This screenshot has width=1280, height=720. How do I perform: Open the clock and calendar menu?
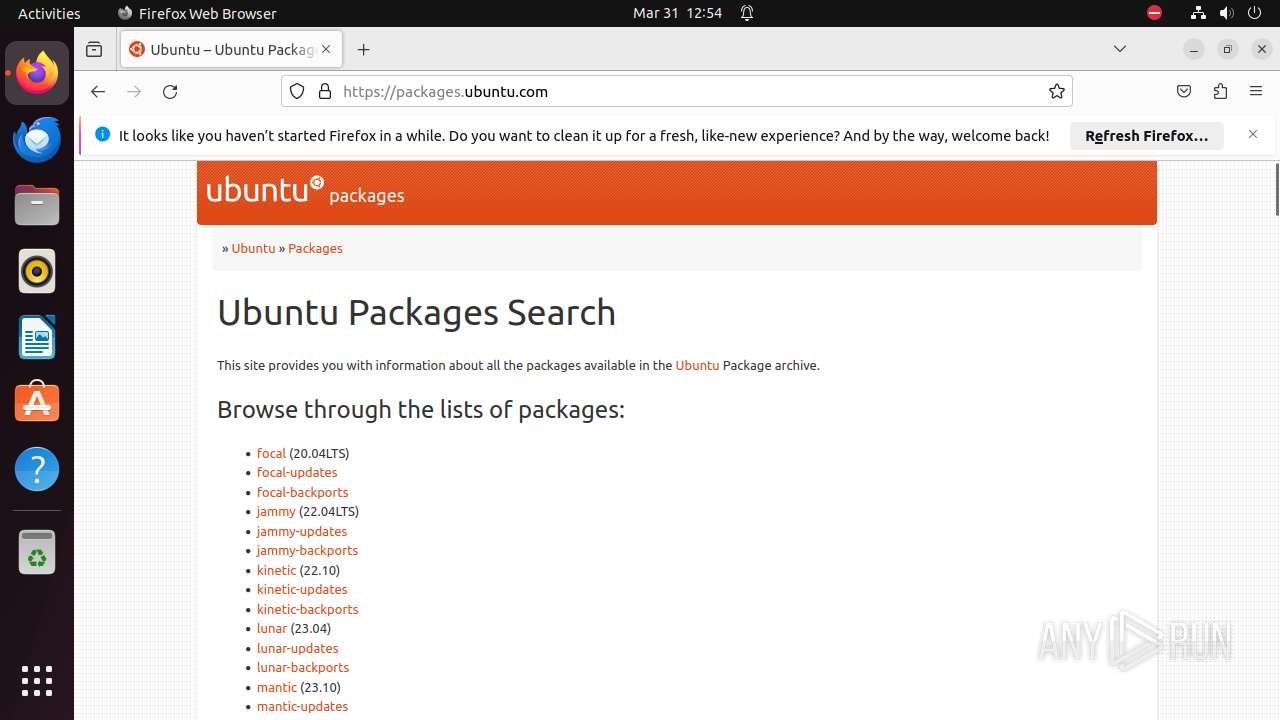click(677, 13)
